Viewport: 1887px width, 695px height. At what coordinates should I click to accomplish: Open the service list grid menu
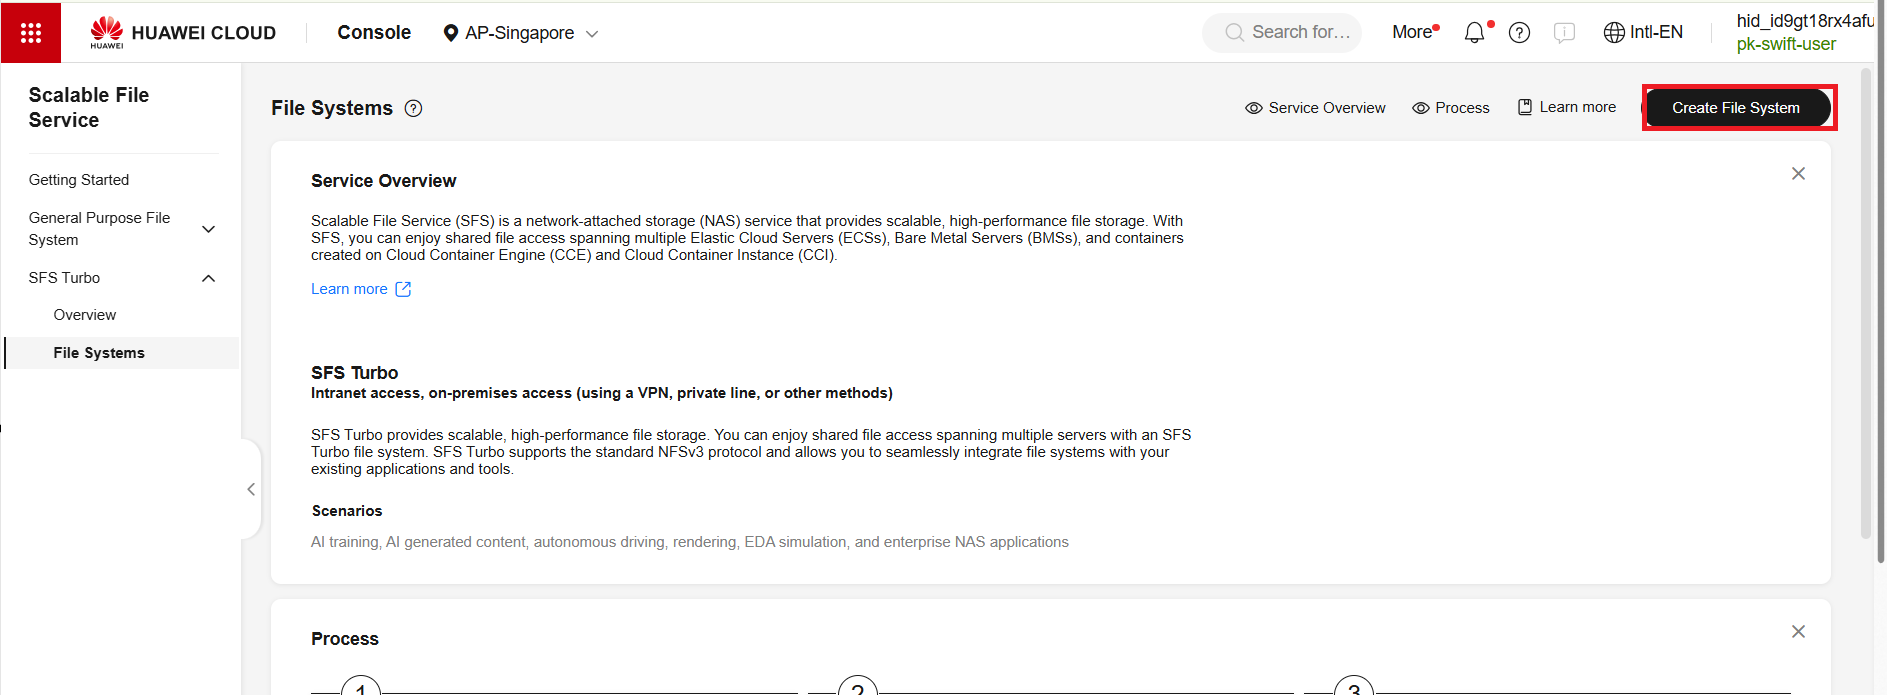coord(31,33)
